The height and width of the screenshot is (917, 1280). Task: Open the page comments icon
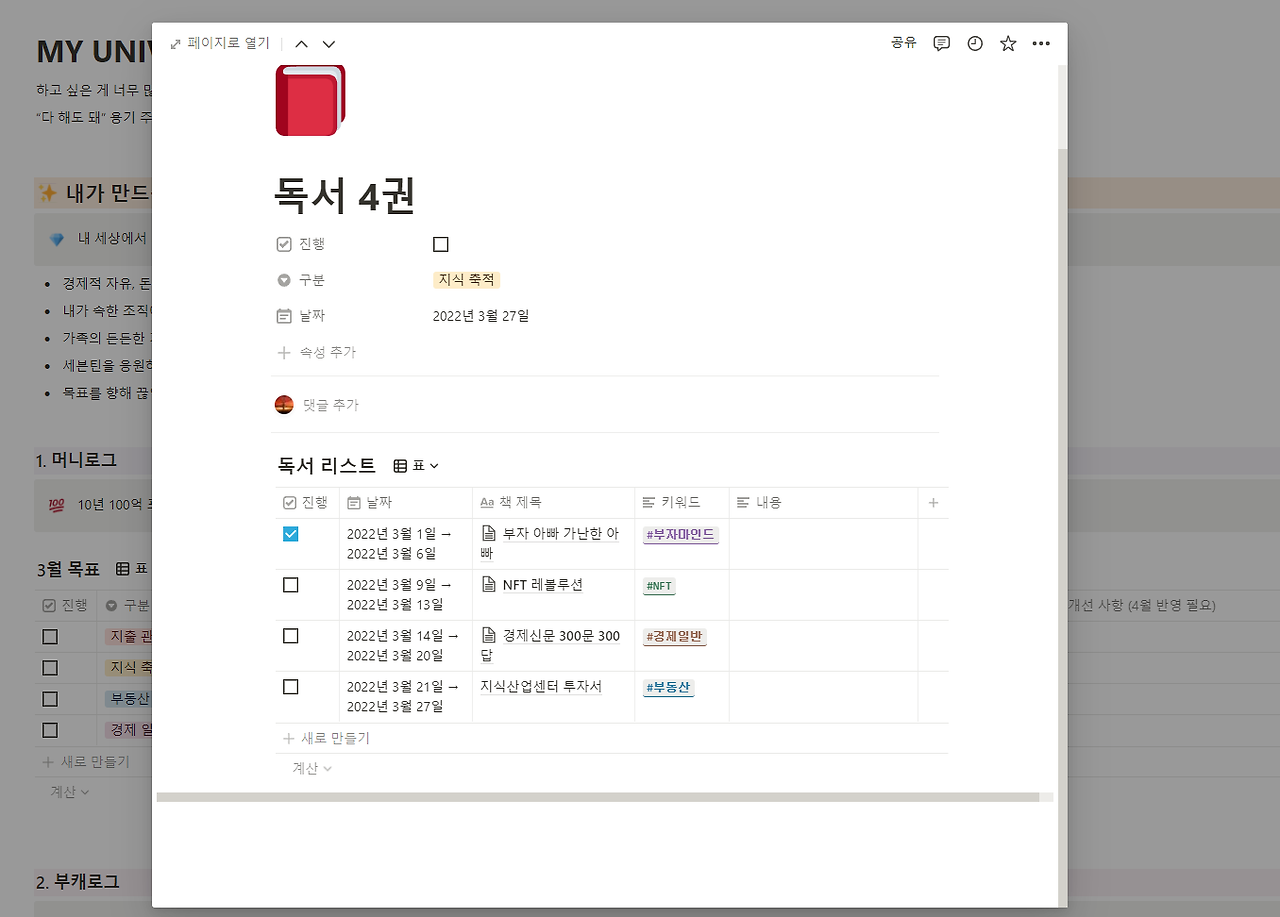point(940,43)
